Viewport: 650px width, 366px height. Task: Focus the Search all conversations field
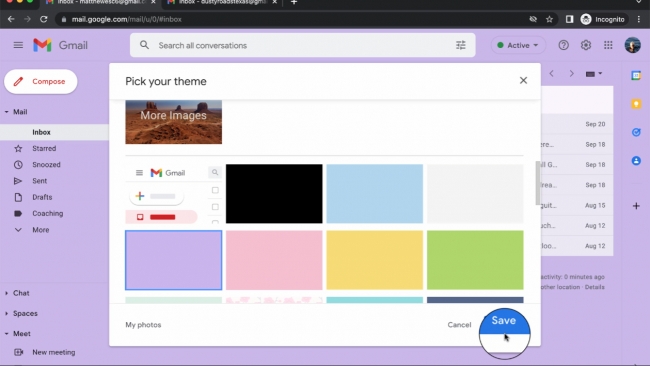tap(303, 45)
